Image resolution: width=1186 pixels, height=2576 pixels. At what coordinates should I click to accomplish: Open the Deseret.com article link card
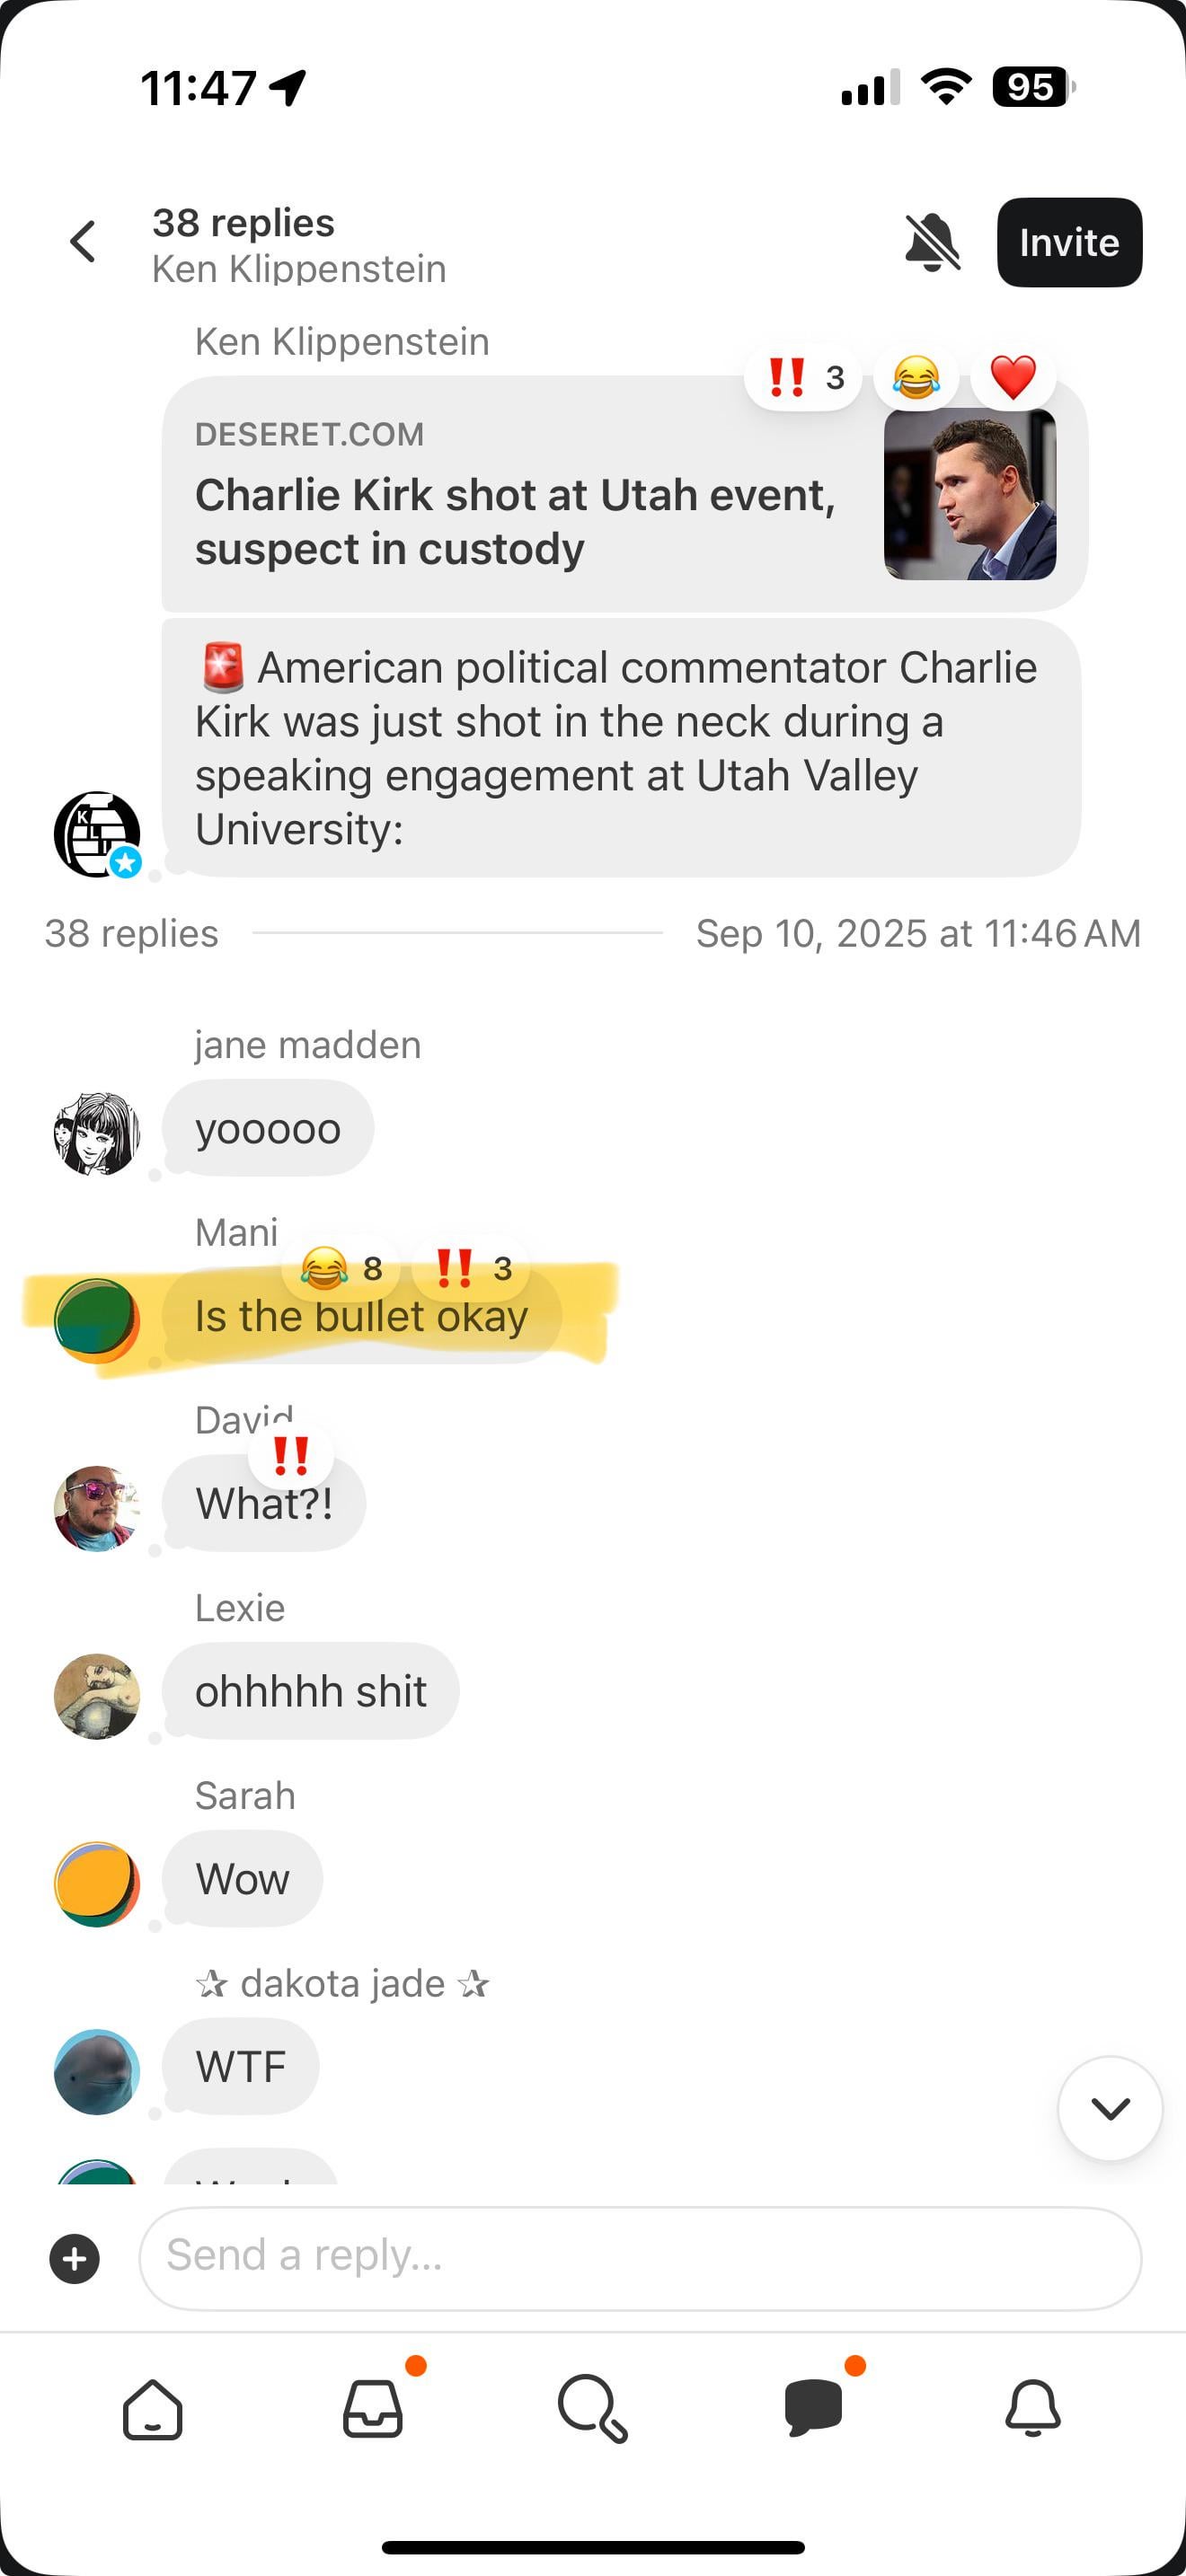point(624,494)
